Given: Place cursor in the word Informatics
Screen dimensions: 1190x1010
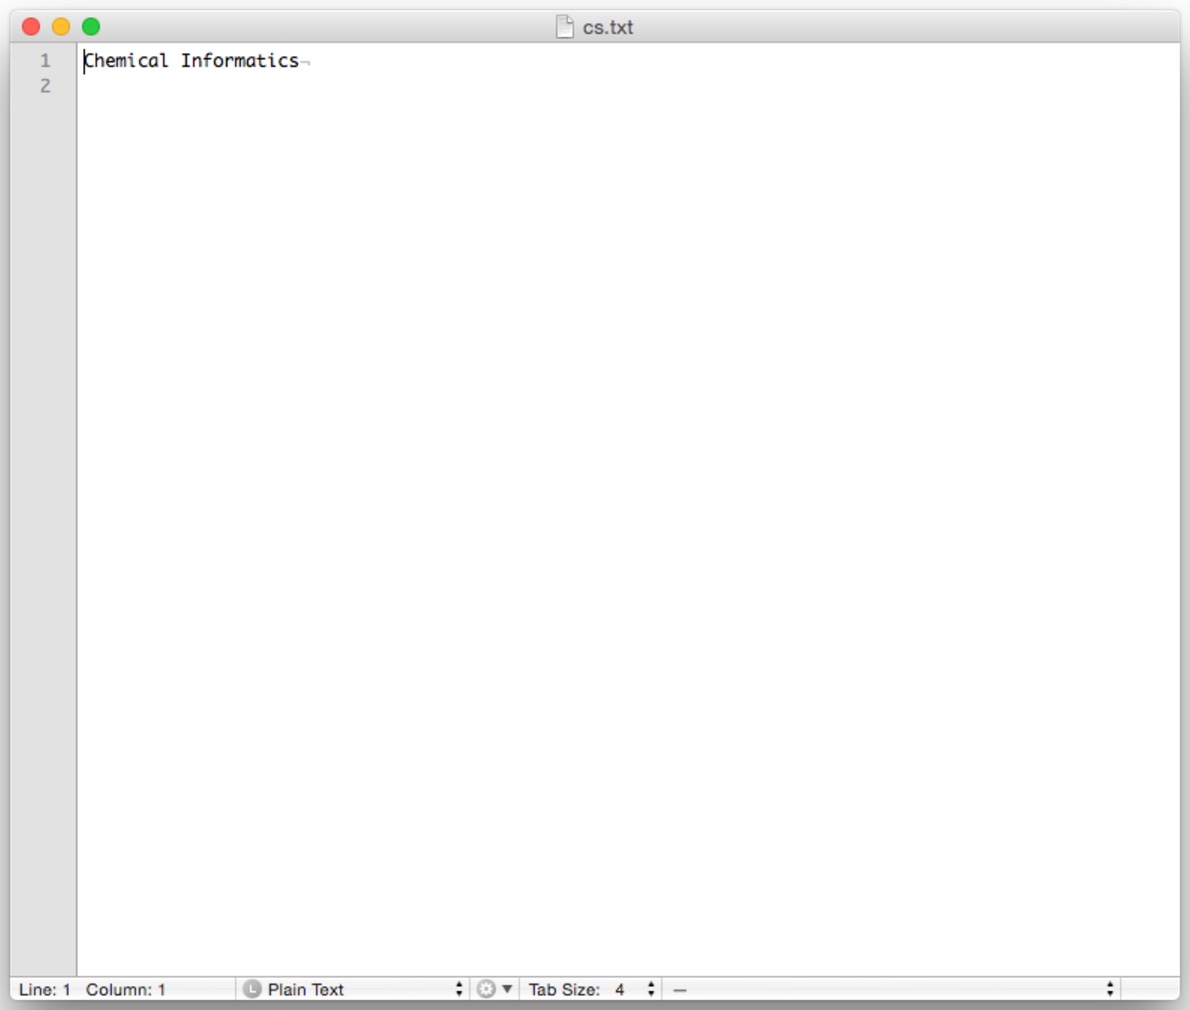Looking at the screenshot, I should (x=240, y=61).
